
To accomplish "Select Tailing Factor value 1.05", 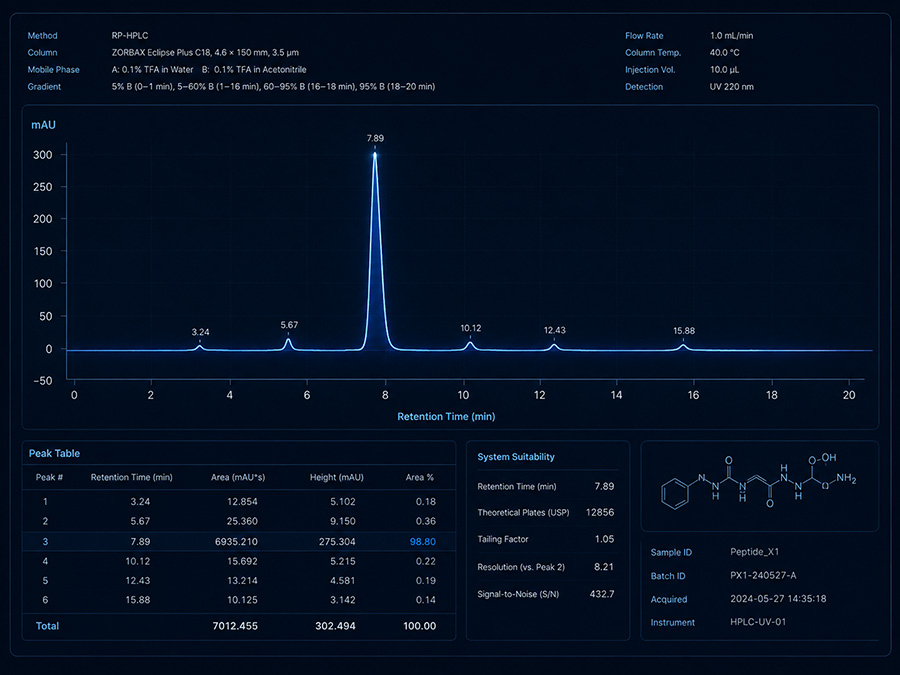I will coord(604,539).
